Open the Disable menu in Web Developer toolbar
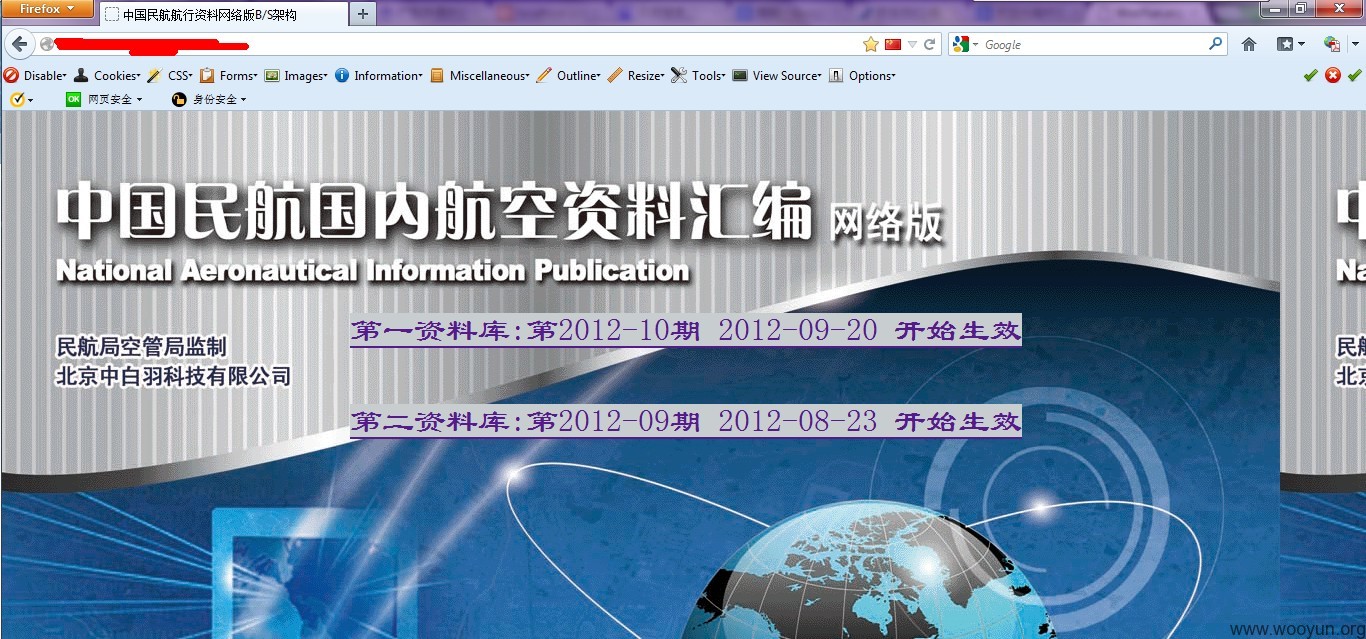Viewport: 1366px width, 639px height. [x=35, y=75]
